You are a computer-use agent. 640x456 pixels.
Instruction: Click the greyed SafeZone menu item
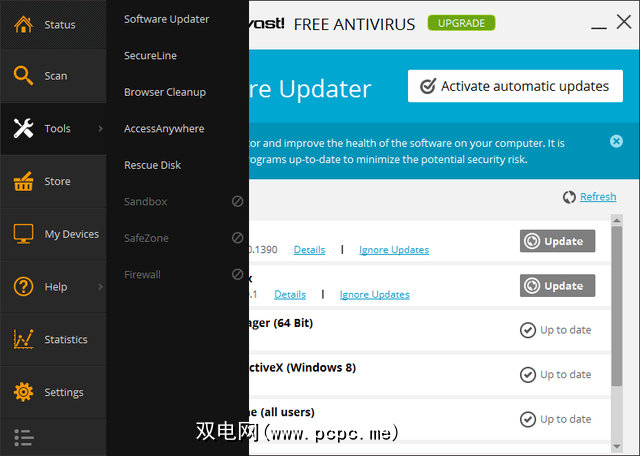tap(146, 238)
